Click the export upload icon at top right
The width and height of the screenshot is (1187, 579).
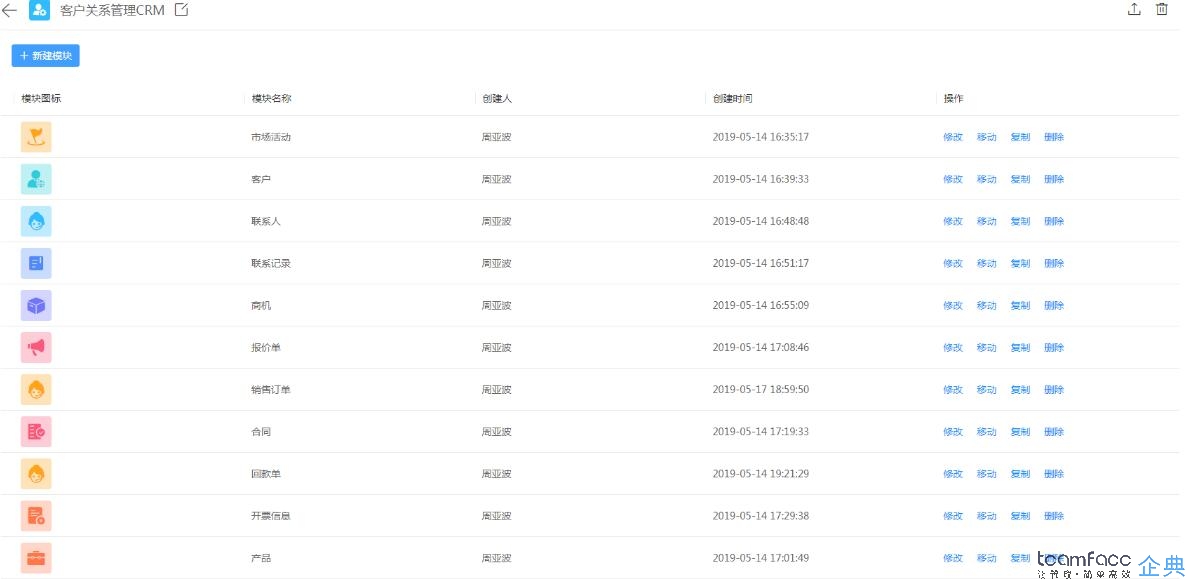pos(1134,9)
